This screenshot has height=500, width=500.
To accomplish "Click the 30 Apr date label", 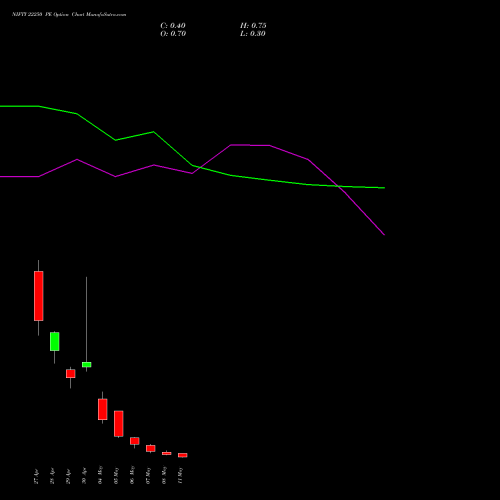I will 84,476.
